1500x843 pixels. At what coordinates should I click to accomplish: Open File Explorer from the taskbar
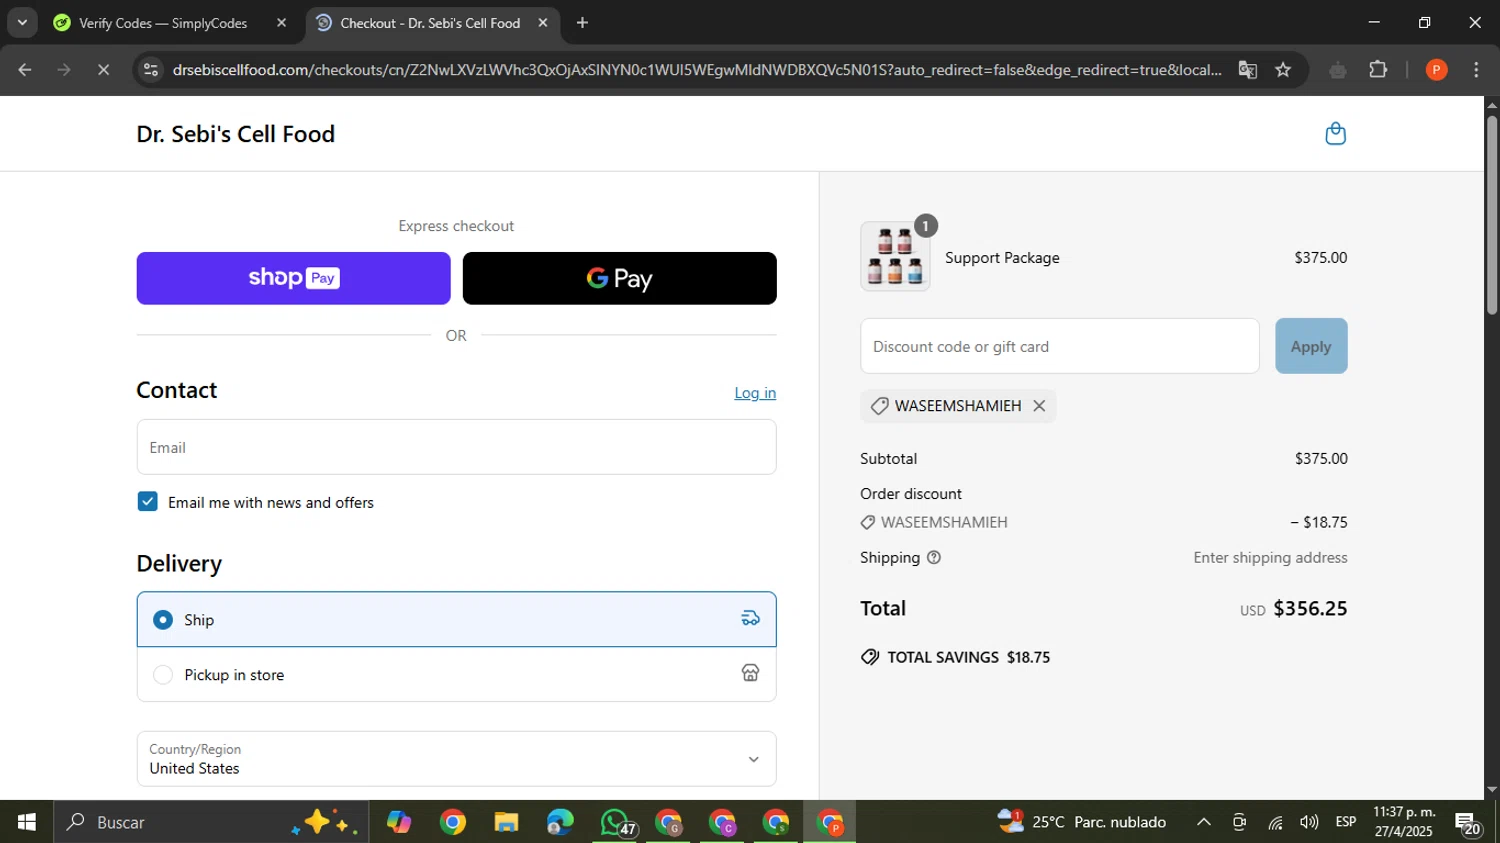(506, 822)
